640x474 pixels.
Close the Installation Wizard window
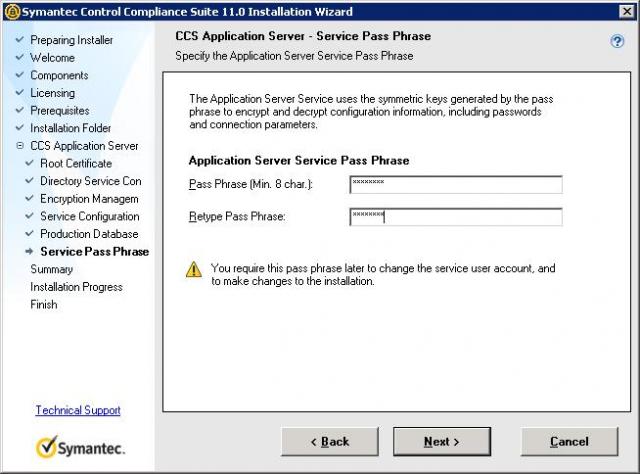627,11
